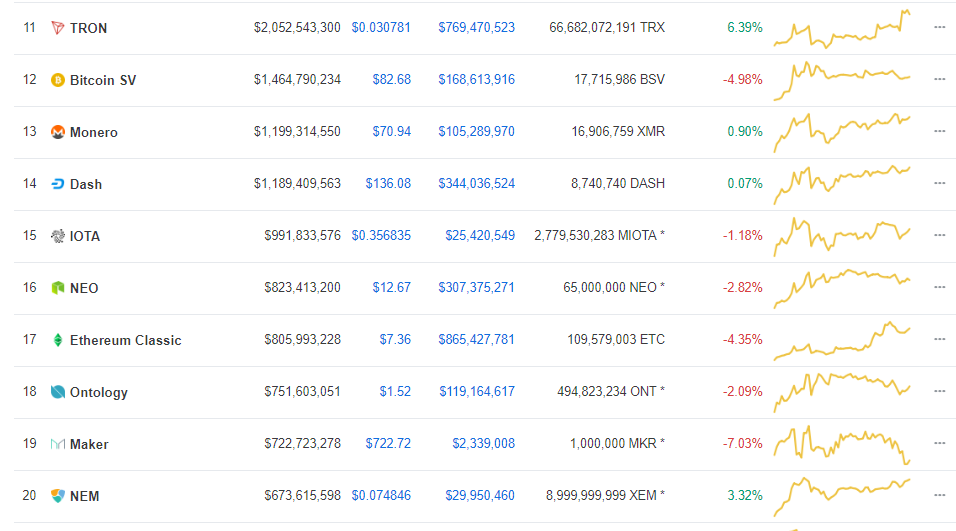Click the Monero coin logo icon
The height and width of the screenshot is (531, 956).
(57, 132)
